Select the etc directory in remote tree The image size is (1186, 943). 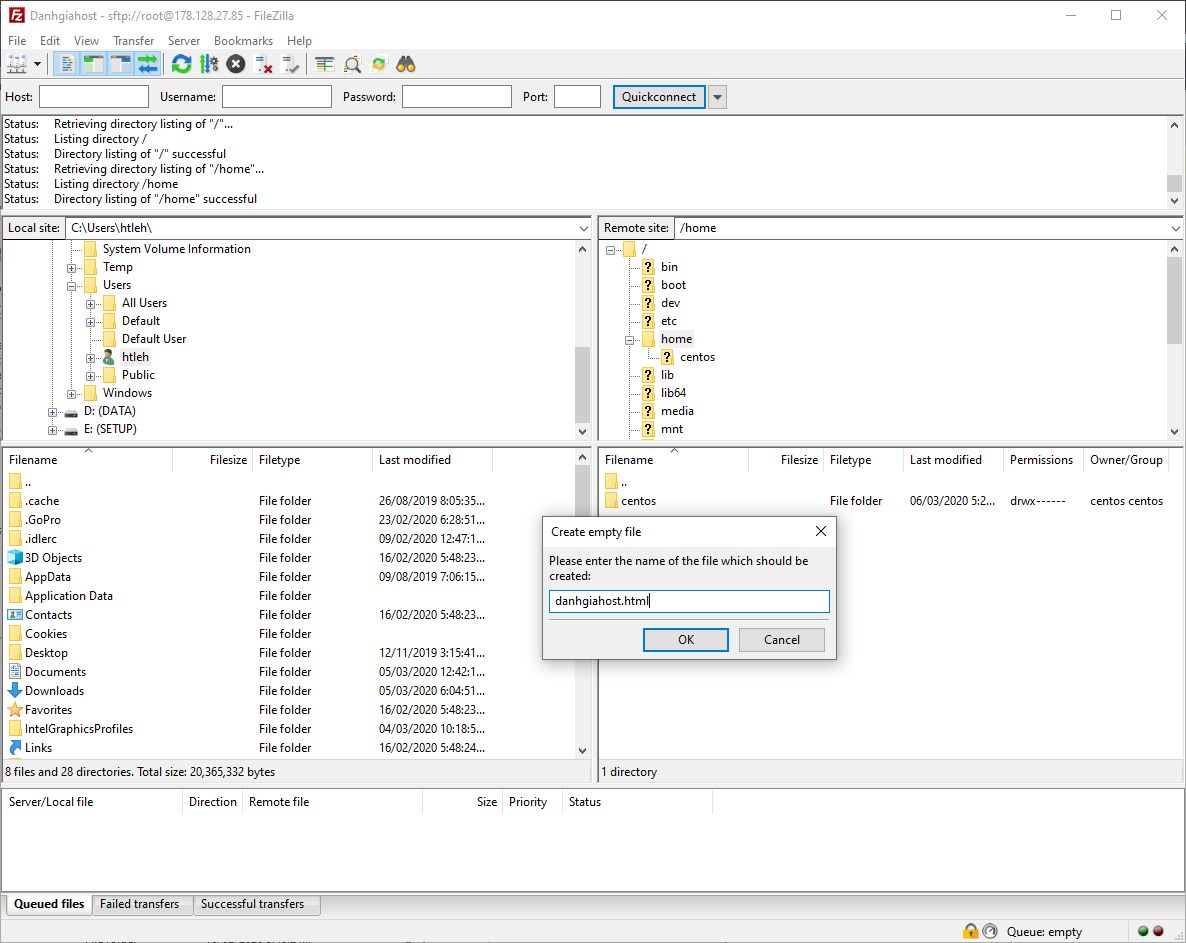click(669, 321)
